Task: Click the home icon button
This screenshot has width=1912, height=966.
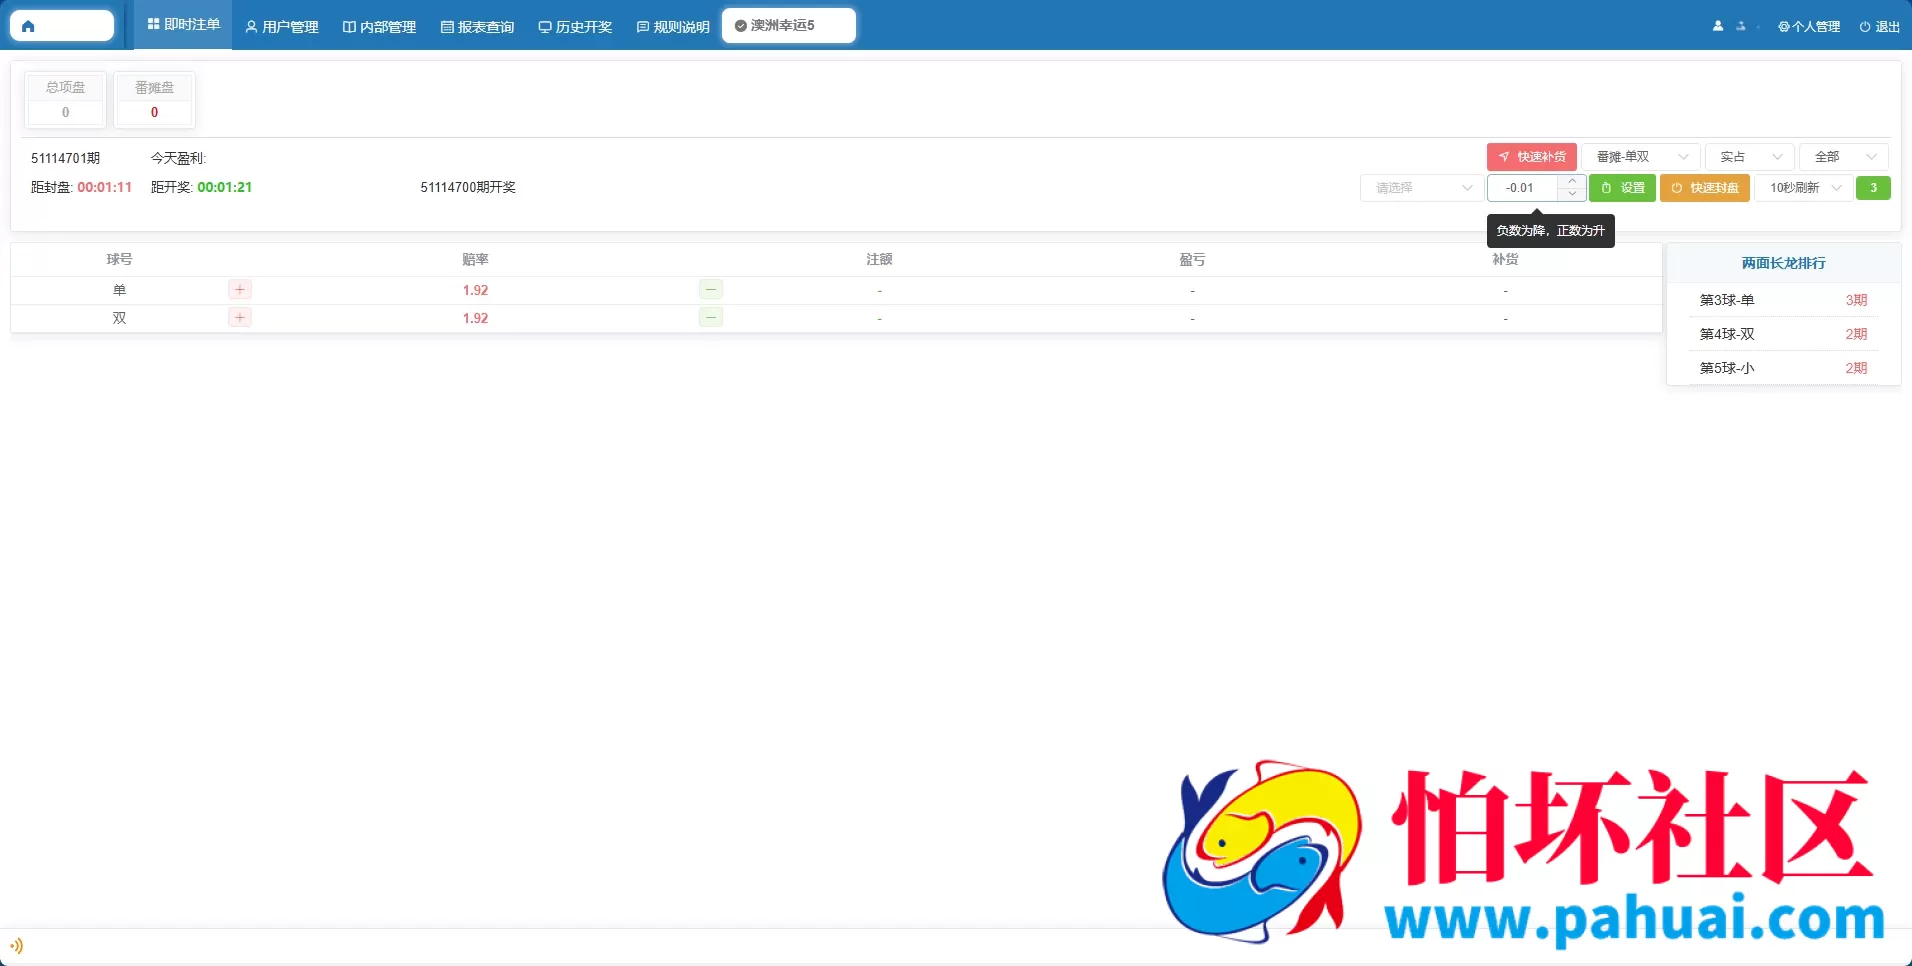Action: coord(62,26)
